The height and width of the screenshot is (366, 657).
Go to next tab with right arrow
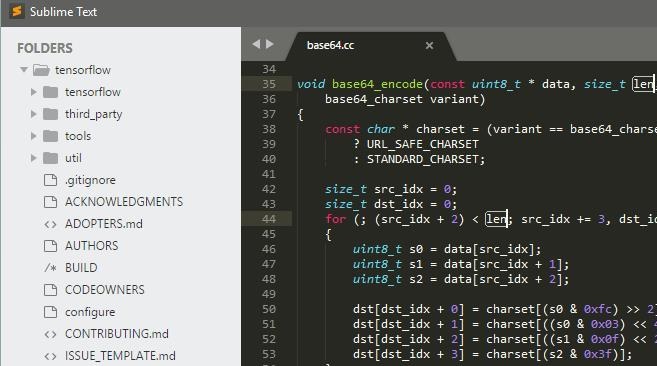click(270, 44)
